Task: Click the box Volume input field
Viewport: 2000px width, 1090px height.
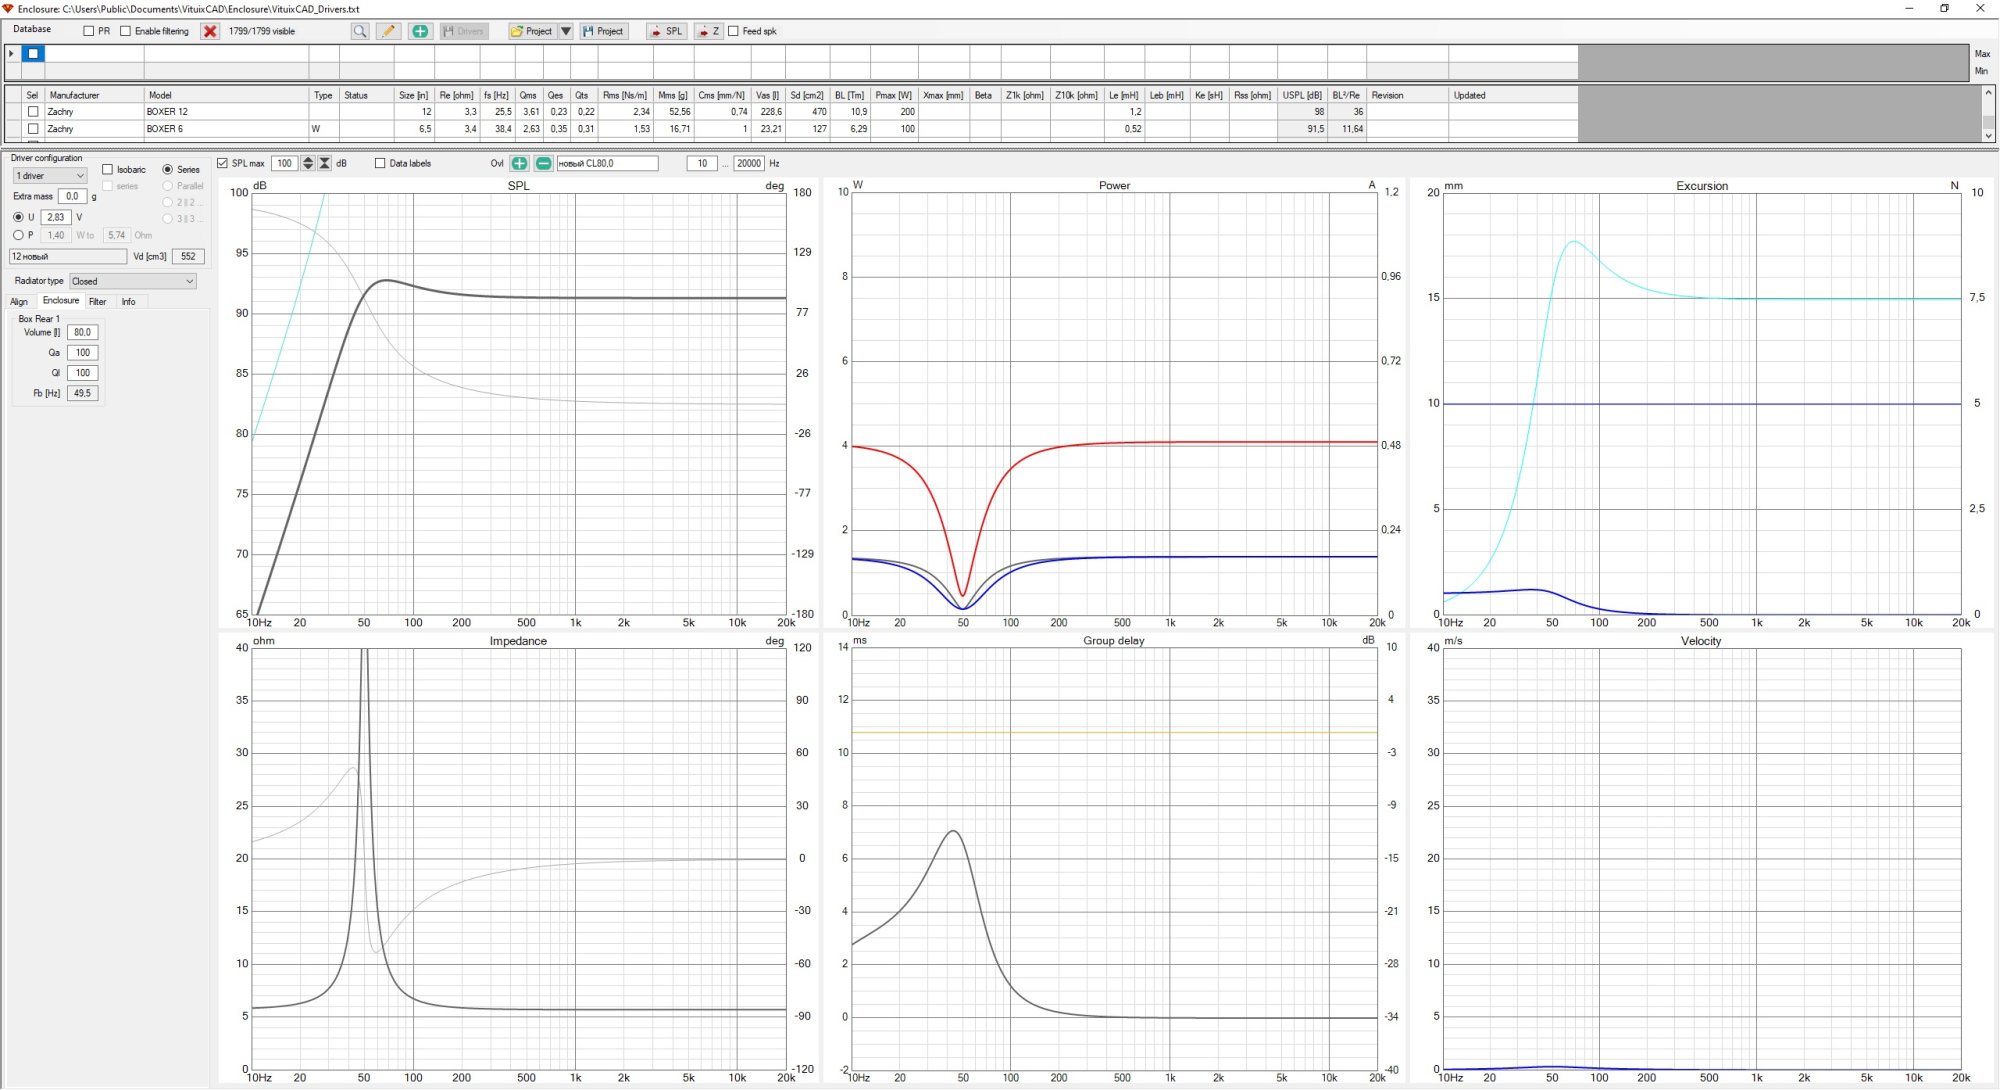Action: [82, 332]
